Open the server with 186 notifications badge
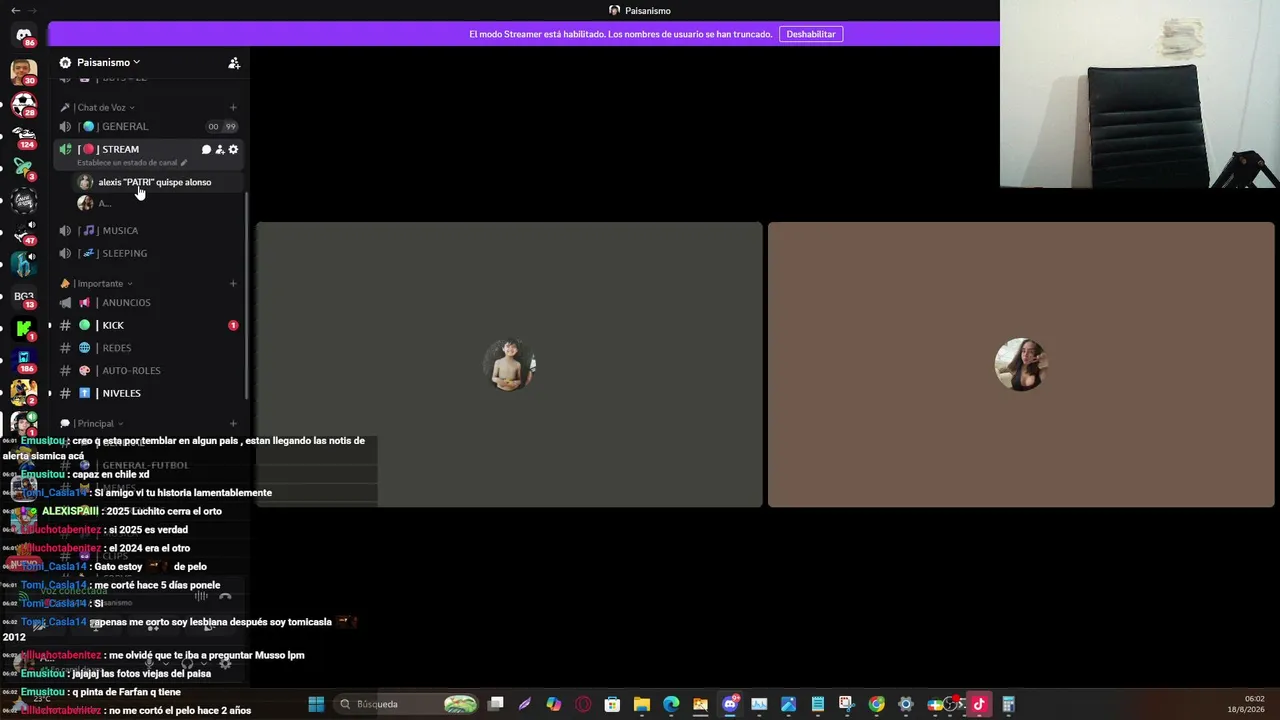Image resolution: width=1280 pixels, height=720 pixels. 24,360
